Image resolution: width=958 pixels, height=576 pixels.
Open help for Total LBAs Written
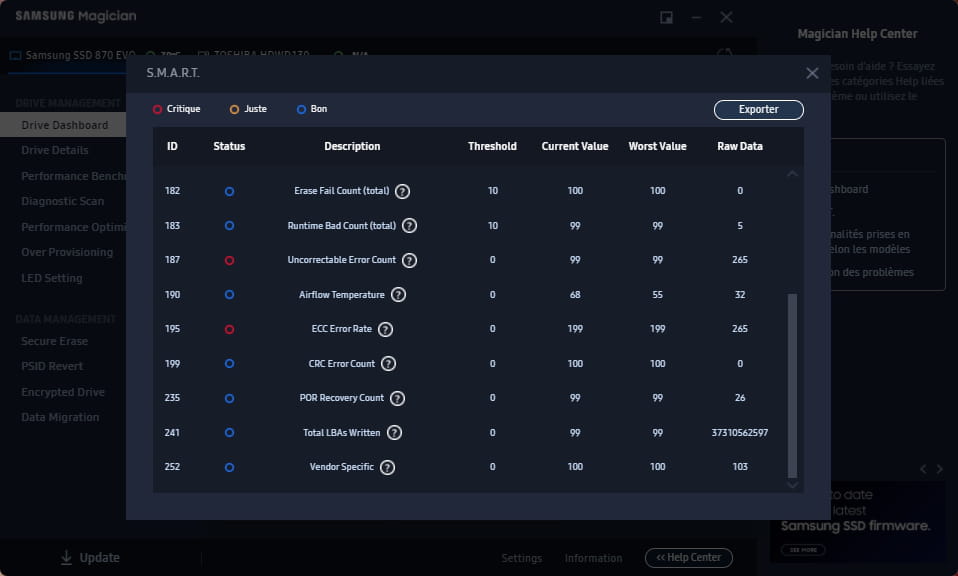tap(394, 433)
